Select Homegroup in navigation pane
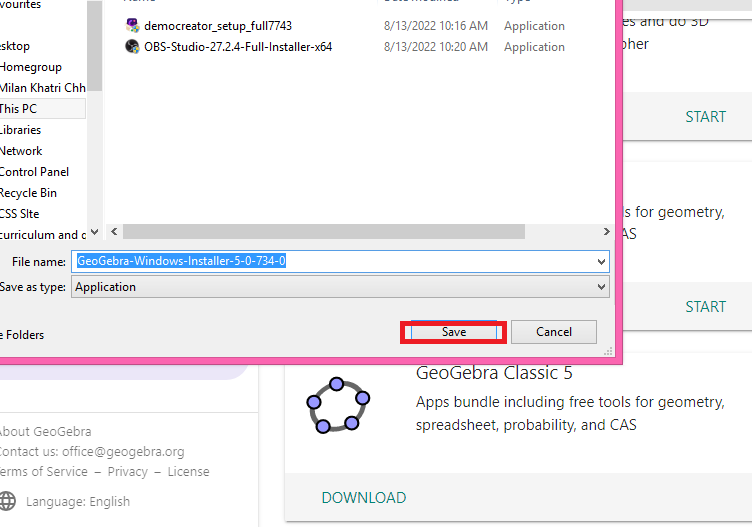The image size is (752, 527). pos(31,67)
